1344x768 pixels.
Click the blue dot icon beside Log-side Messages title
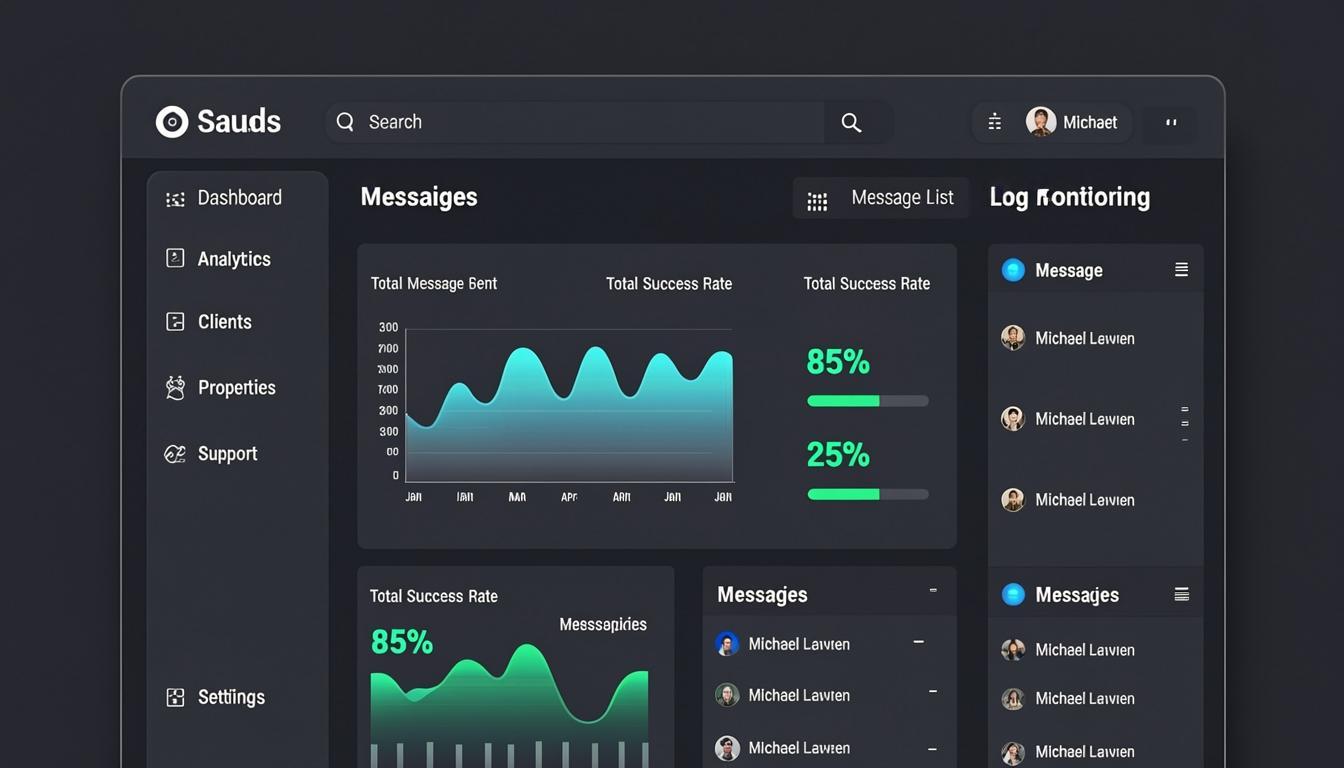pyautogui.click(x=1013, y=595)
